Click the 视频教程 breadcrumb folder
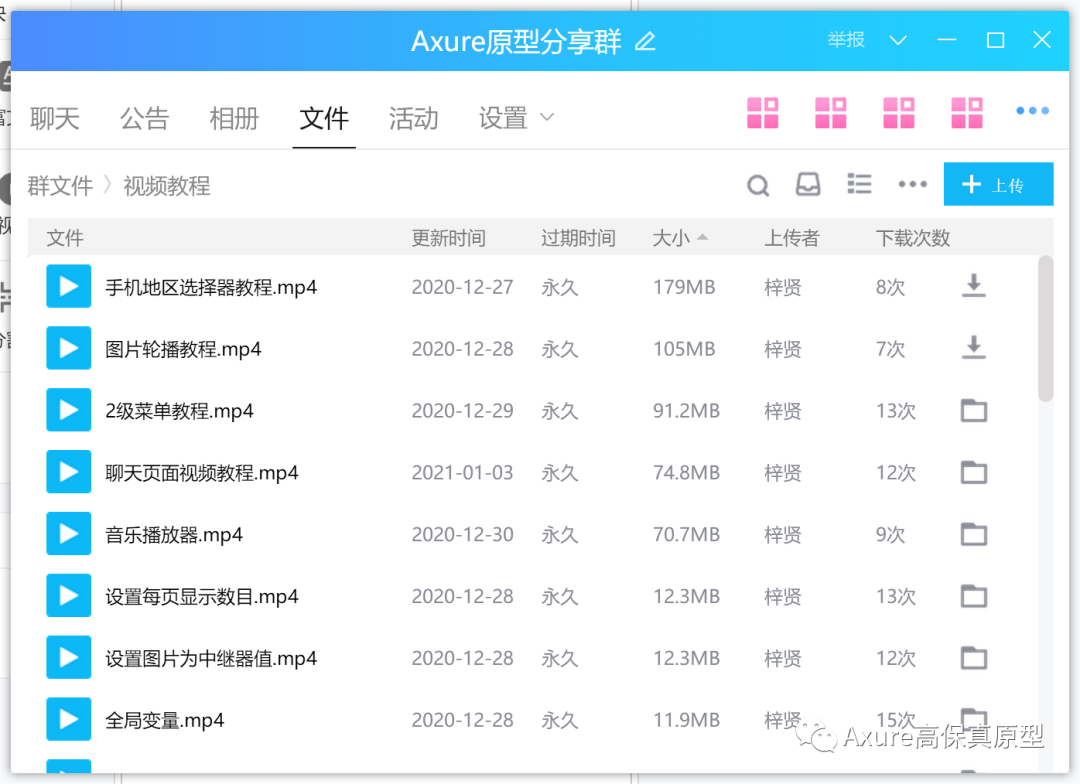The height and width of the screenshot is (784, 1080). coord(167,186)
